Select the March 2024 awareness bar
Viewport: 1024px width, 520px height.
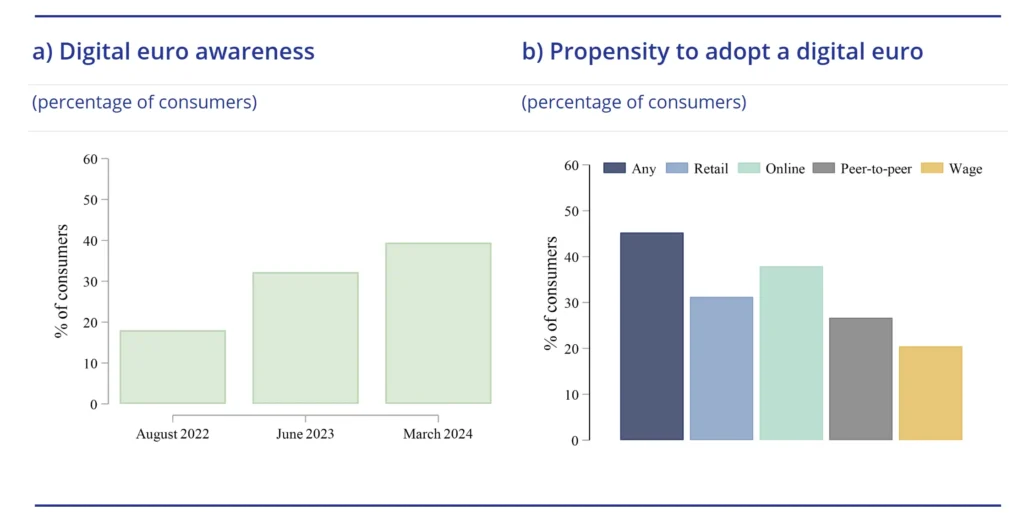[438, 323]
